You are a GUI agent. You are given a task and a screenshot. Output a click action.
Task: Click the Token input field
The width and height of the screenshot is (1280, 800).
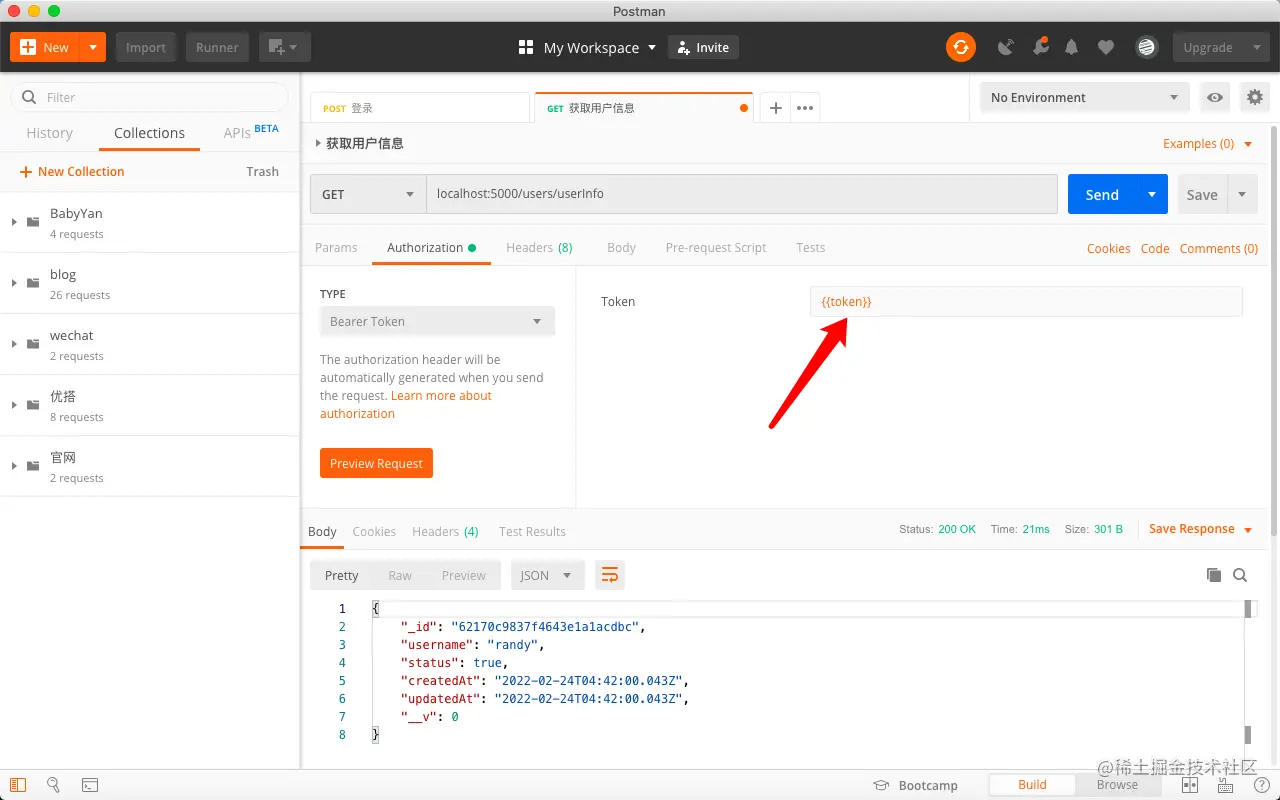[1026, 301]
